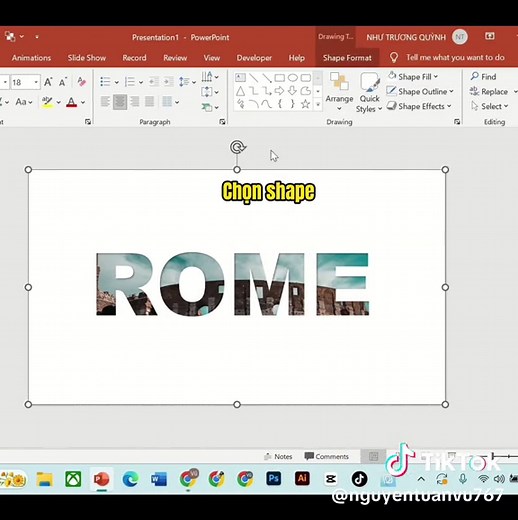This screenshot has width=518, height=520.
Task: Open the Change Case Aa menu
Action: pyautogui.click(x=24, y=102)
